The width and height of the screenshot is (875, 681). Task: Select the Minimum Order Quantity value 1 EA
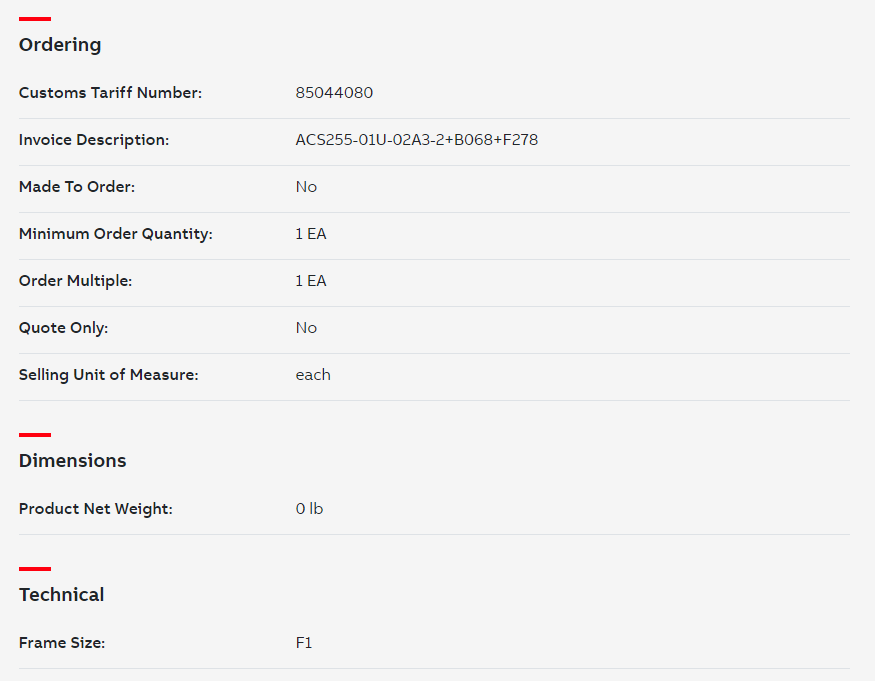pos(310,234)
